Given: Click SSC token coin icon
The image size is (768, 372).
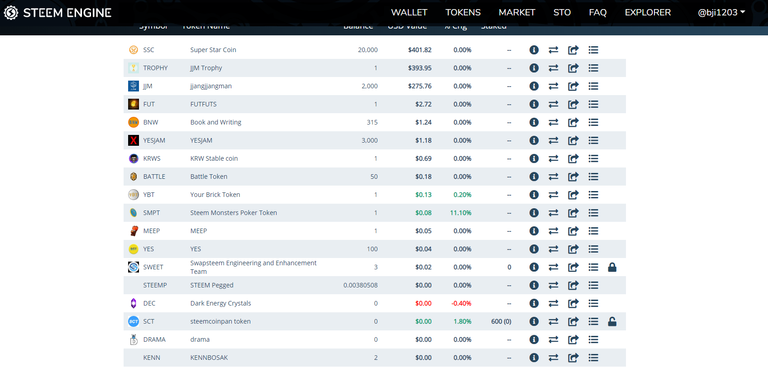Looking at the screenshot, I should coord(133,50).
